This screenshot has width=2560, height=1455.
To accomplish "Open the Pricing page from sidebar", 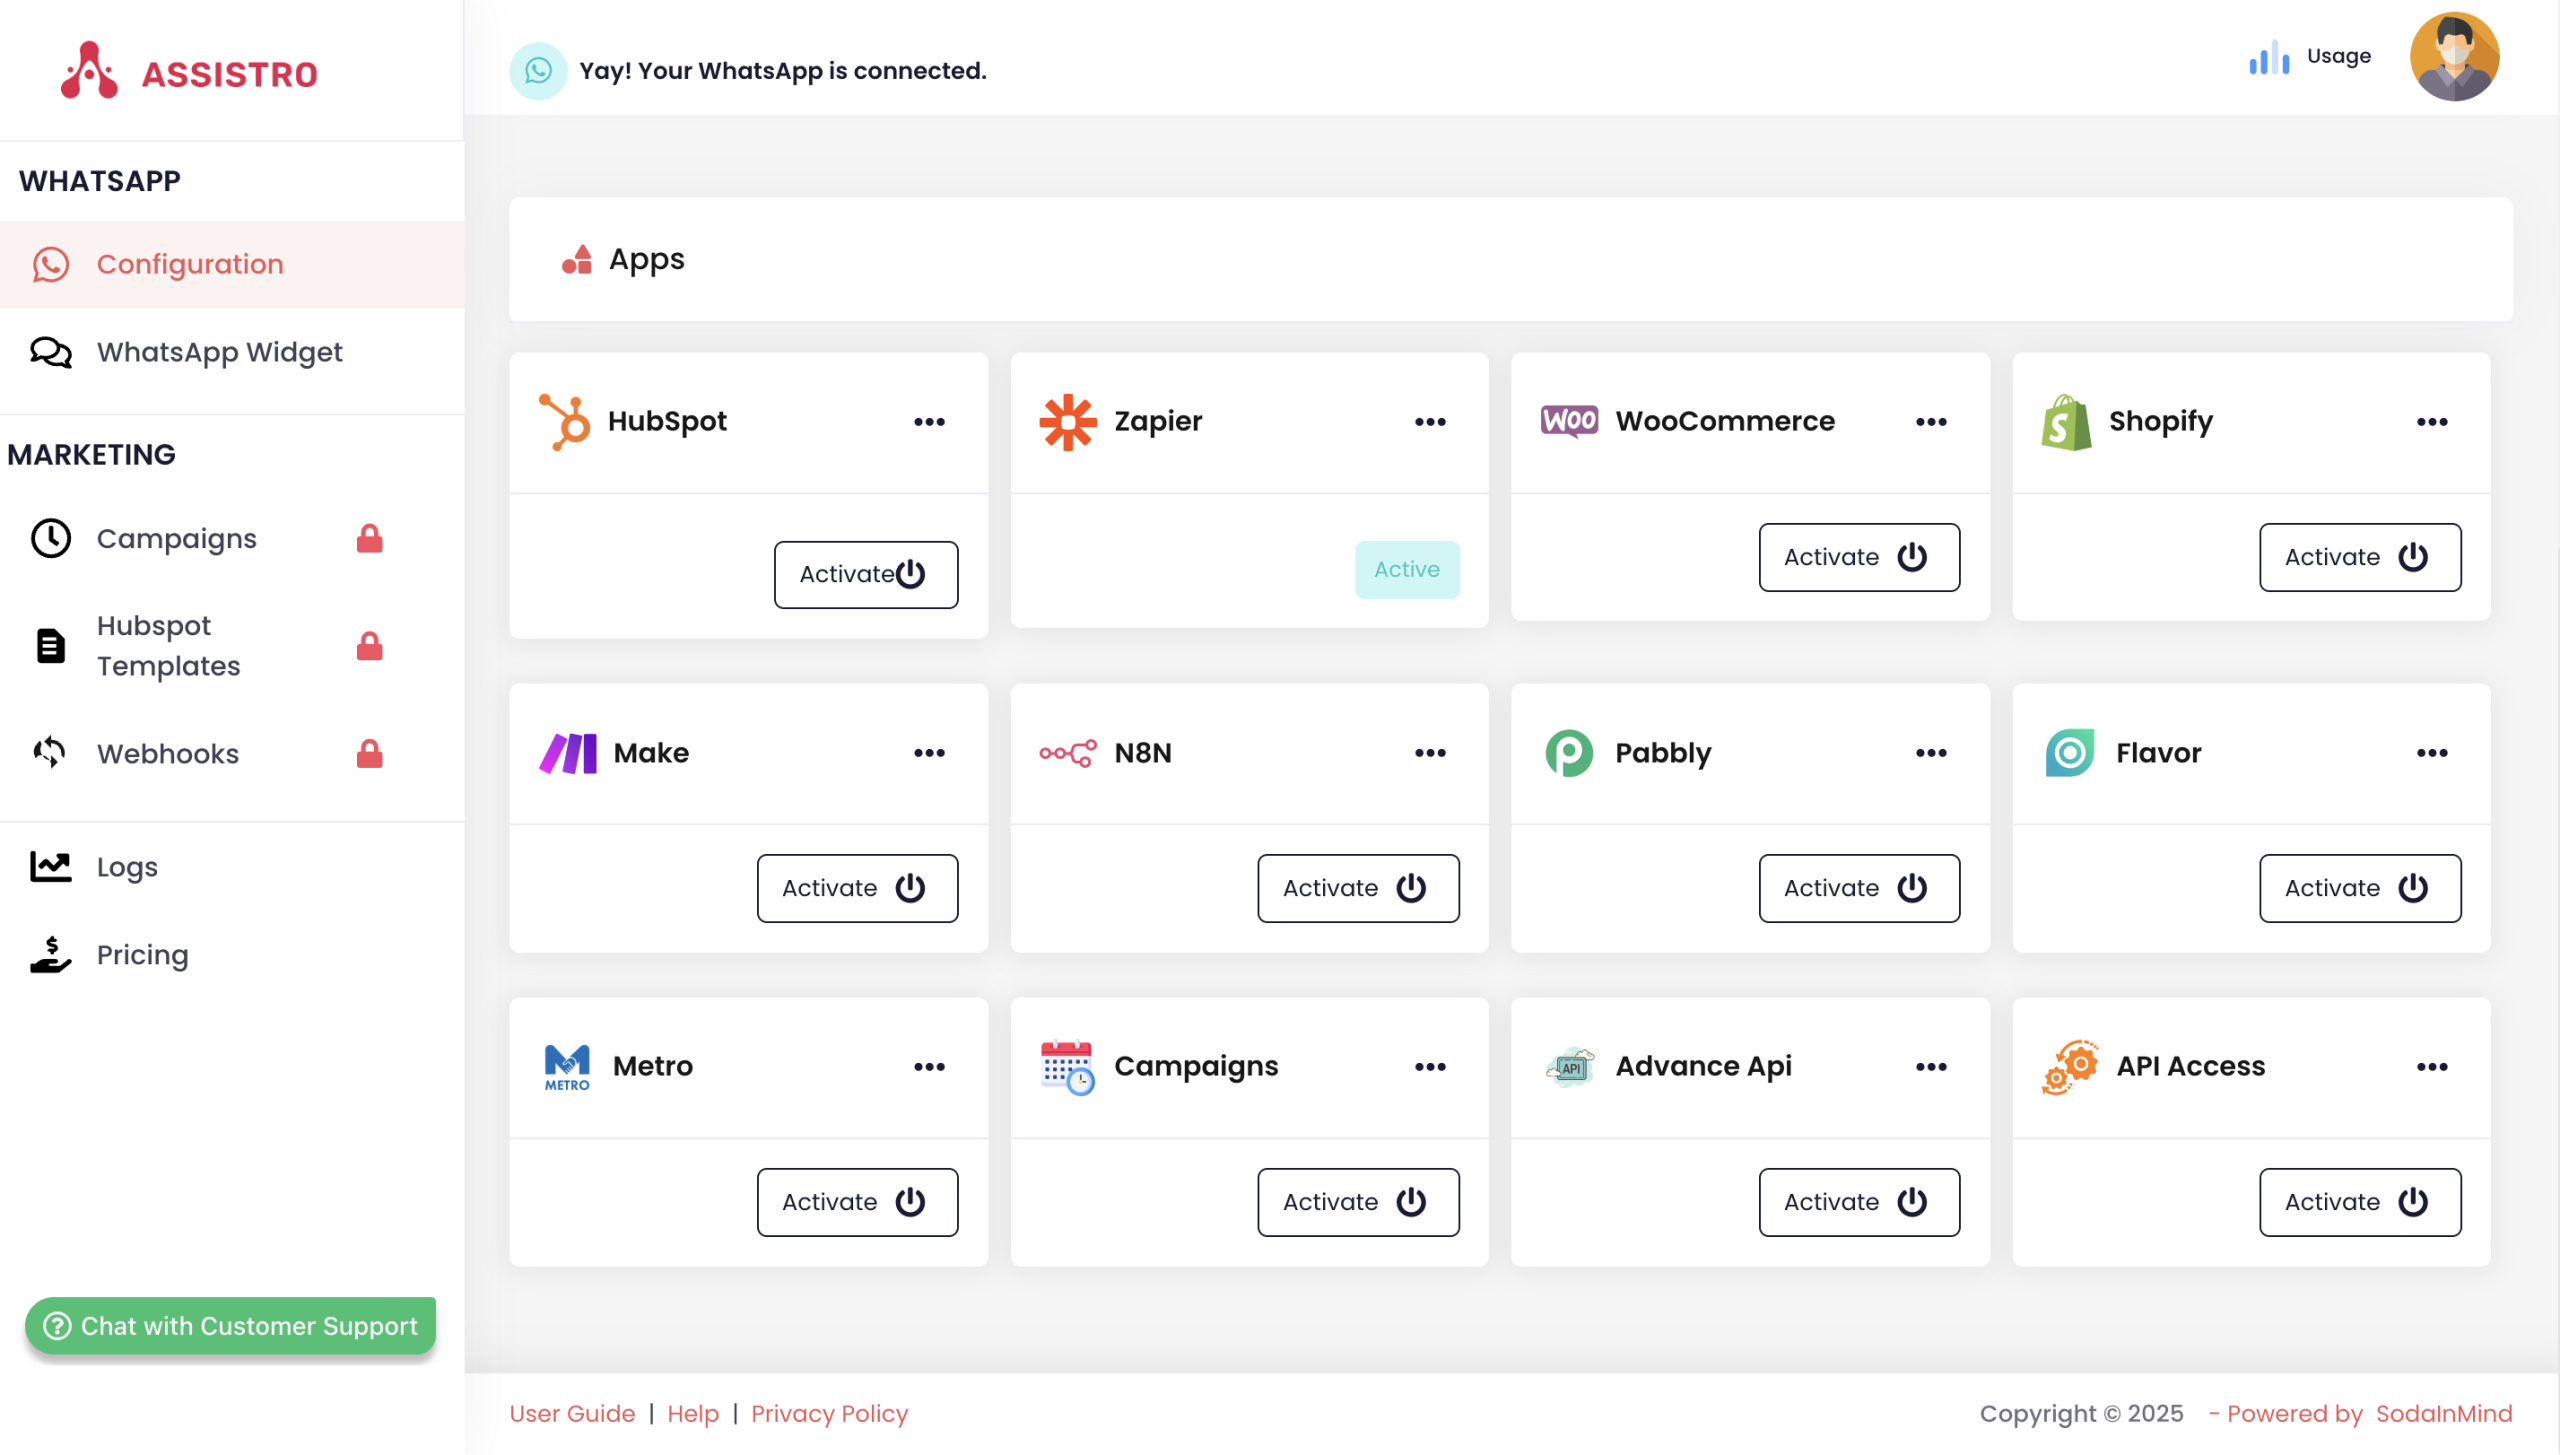I will [x=142, y=954].
